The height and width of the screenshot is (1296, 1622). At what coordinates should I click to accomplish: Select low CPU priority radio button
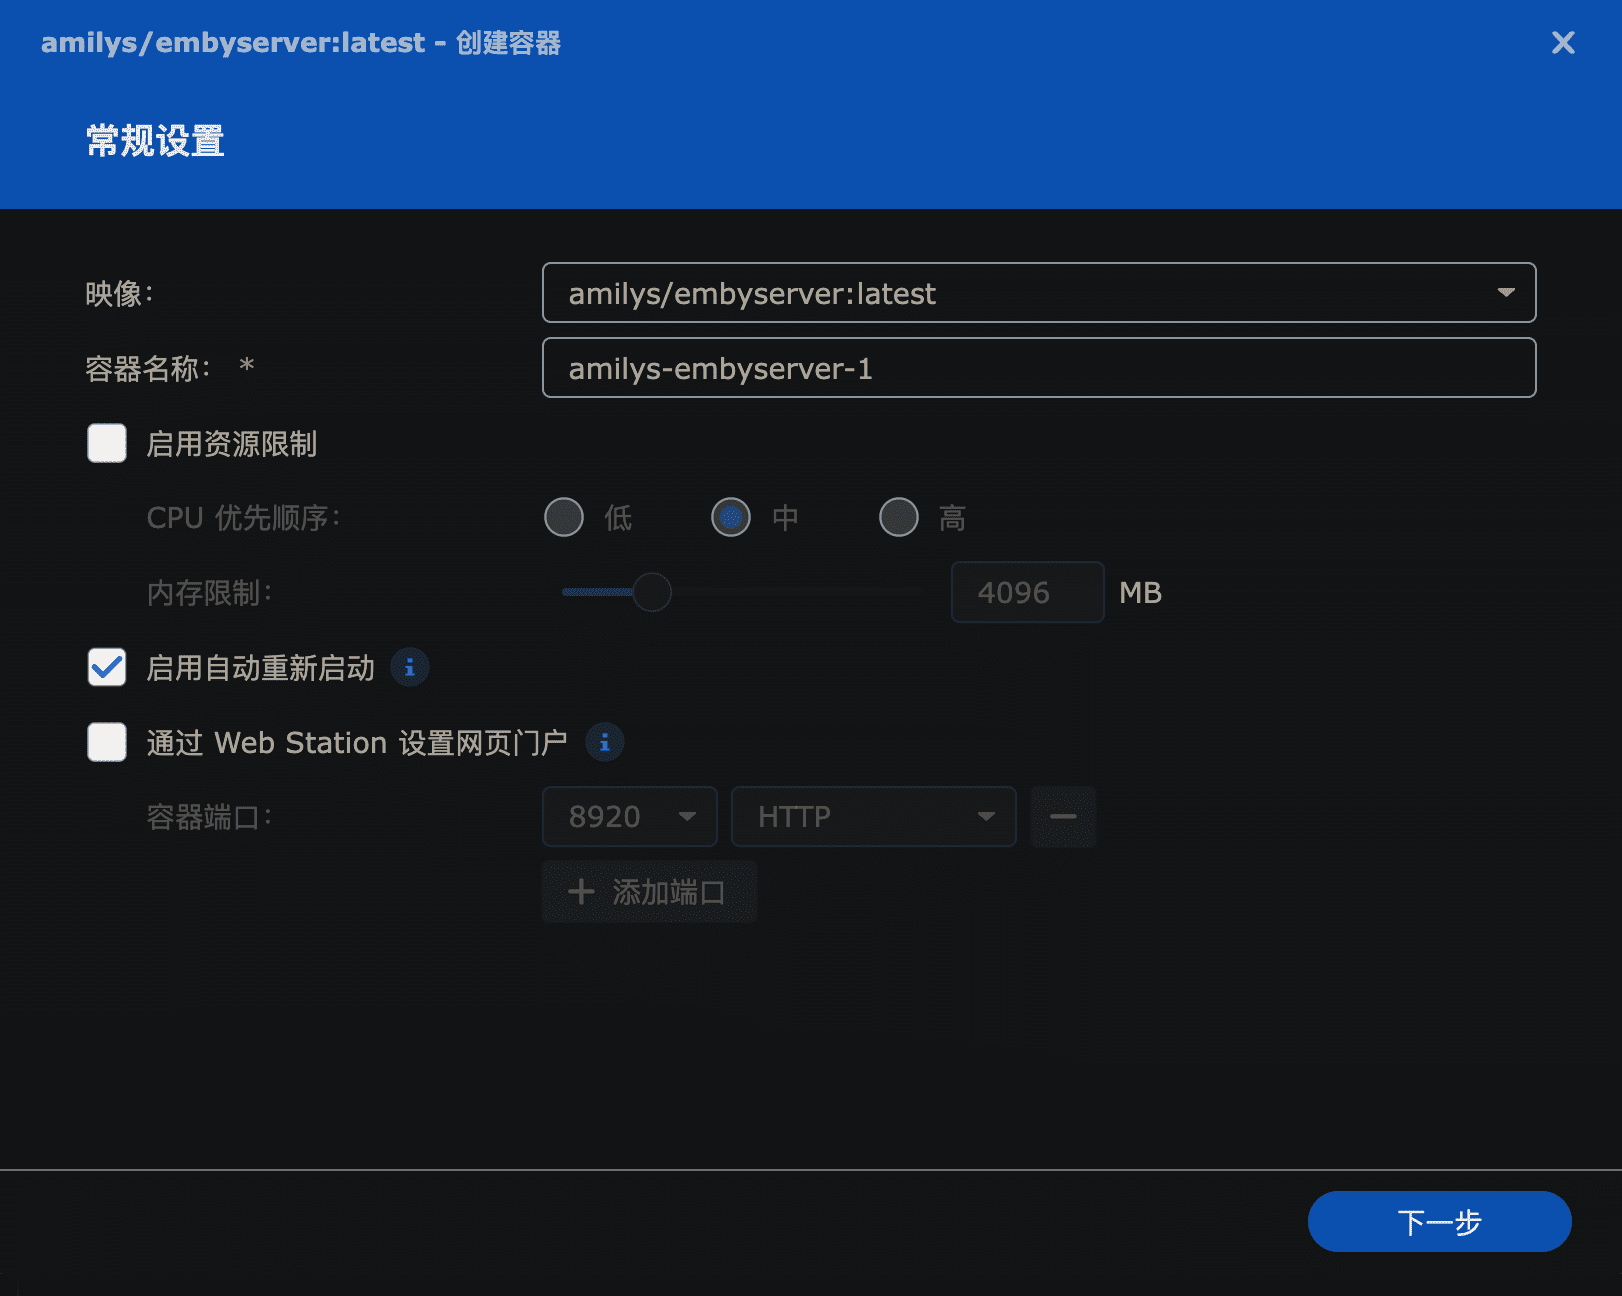coord(564,517)
